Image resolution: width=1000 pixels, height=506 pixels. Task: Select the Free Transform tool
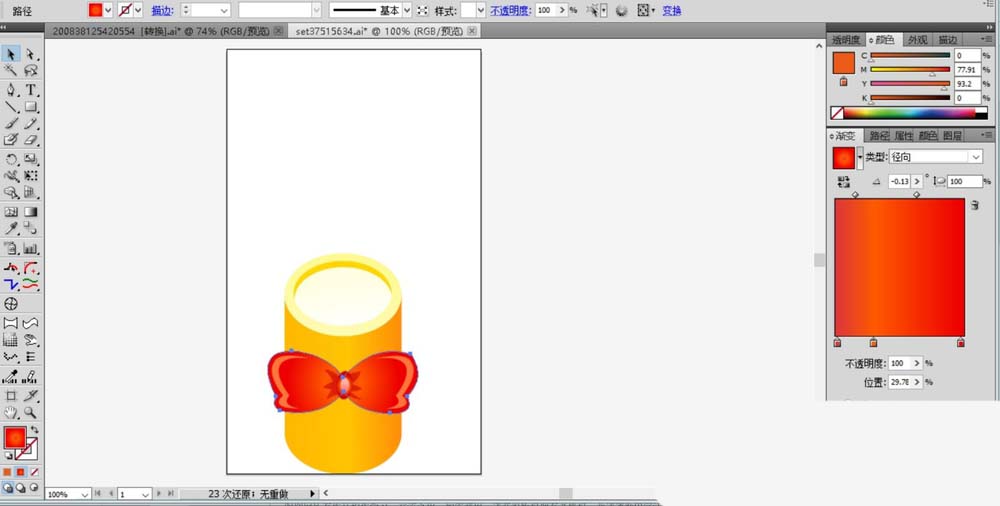[30, 175]
